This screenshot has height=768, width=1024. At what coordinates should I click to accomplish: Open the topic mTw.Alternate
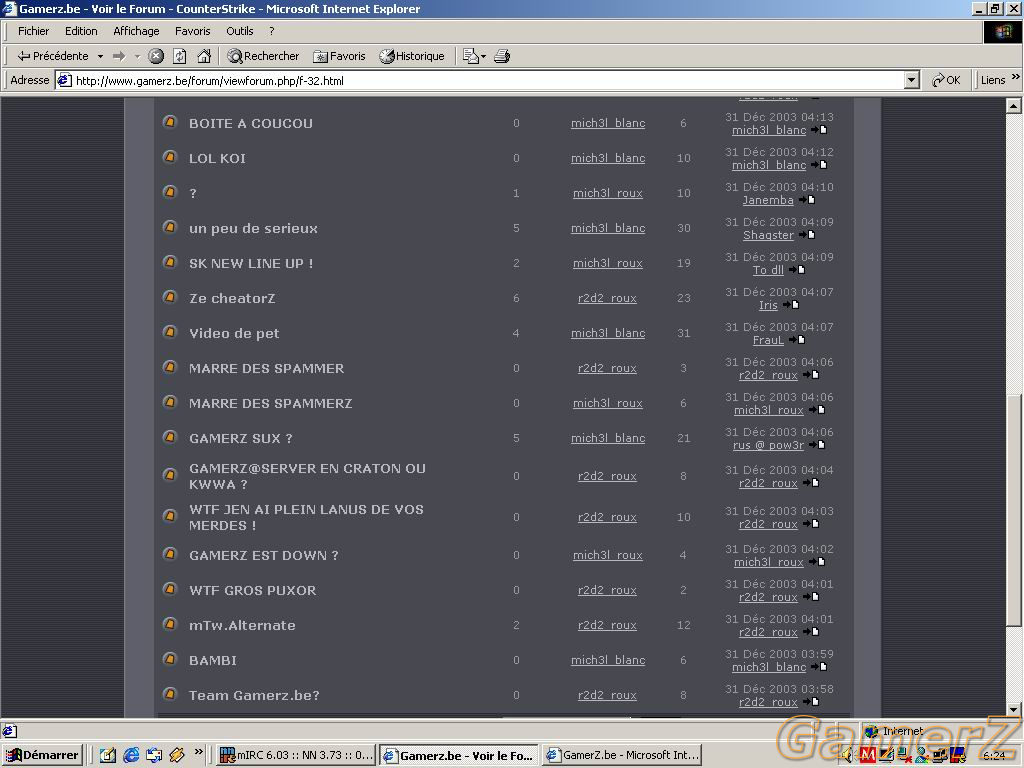[x=242, y=626]
